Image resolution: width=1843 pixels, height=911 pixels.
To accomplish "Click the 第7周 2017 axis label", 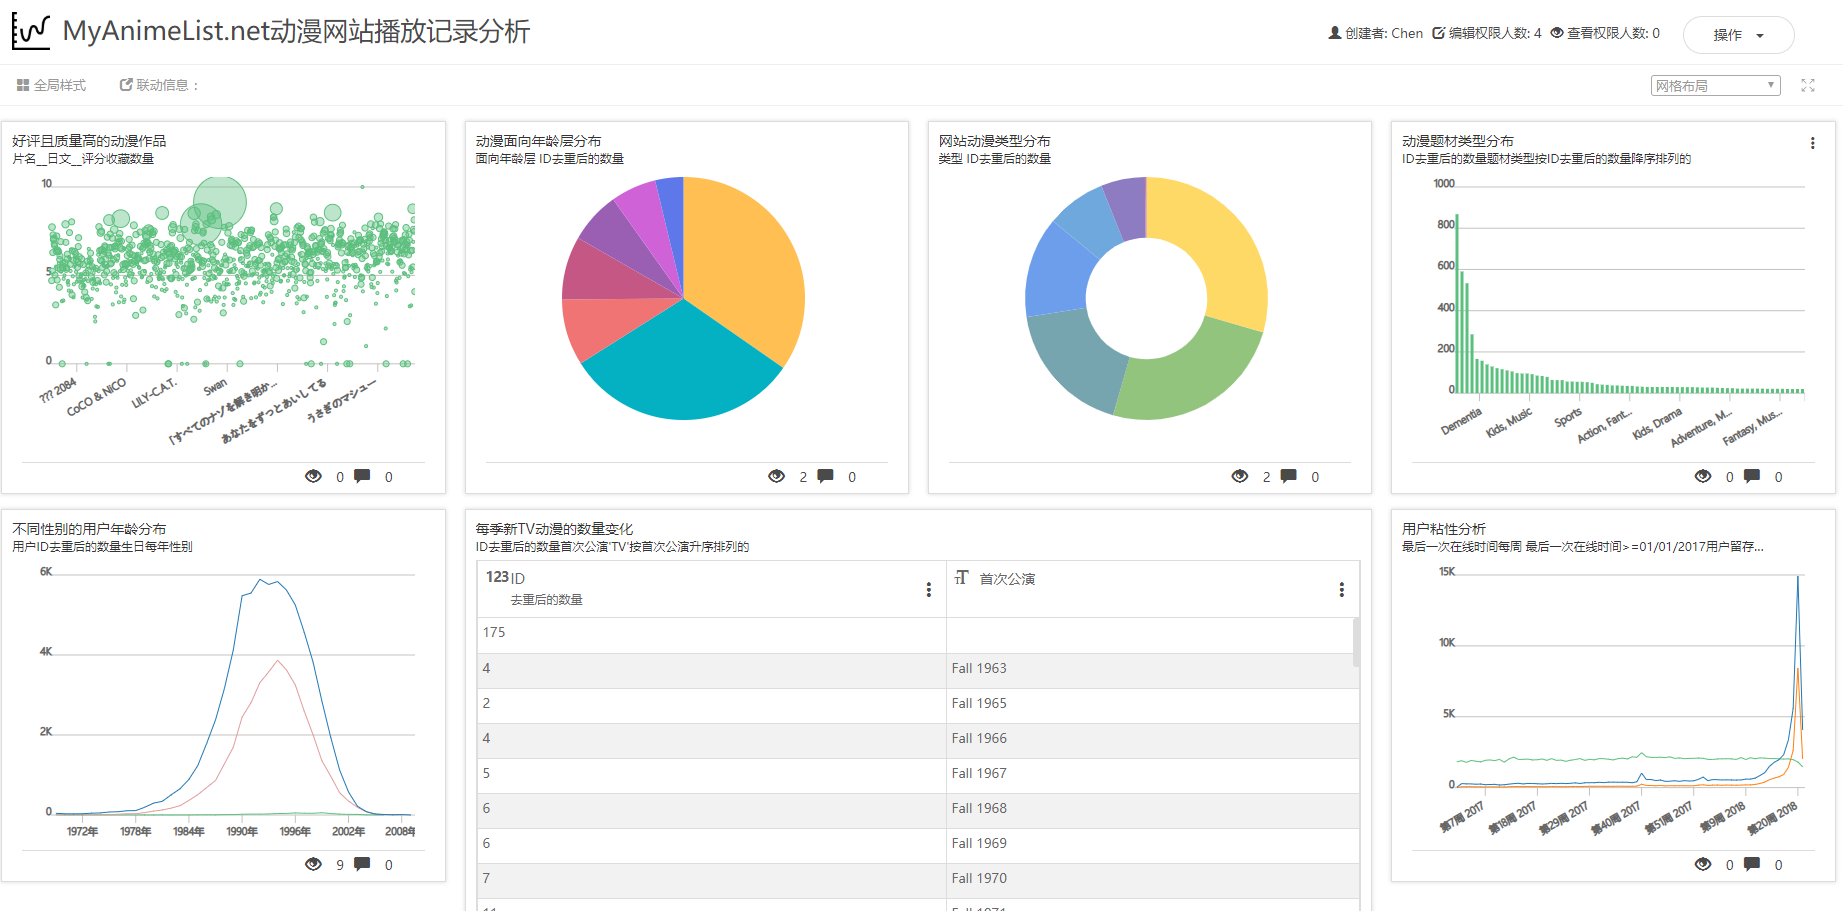I will 1461,817.
